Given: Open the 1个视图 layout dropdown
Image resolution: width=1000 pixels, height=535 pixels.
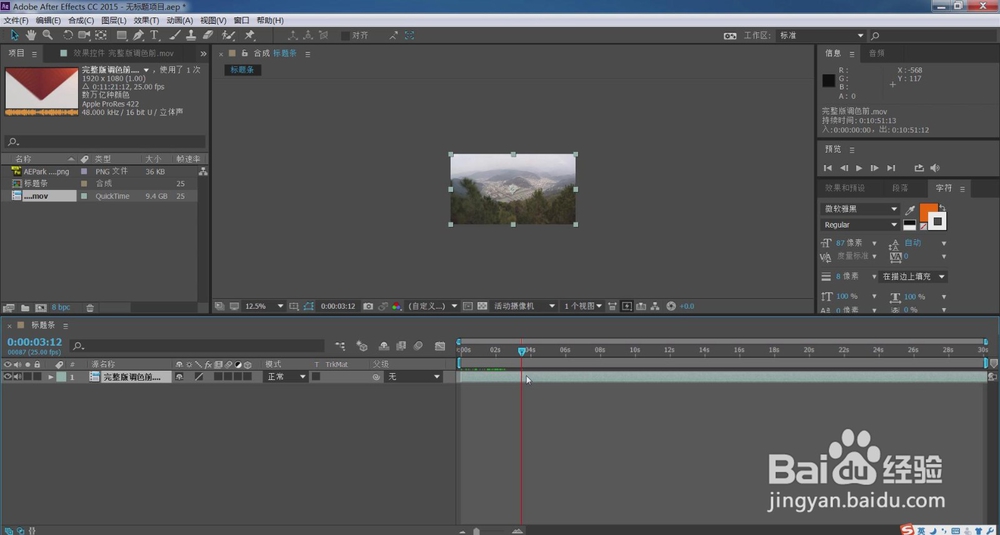Looking at the screenshot, I should pos(583,306).
